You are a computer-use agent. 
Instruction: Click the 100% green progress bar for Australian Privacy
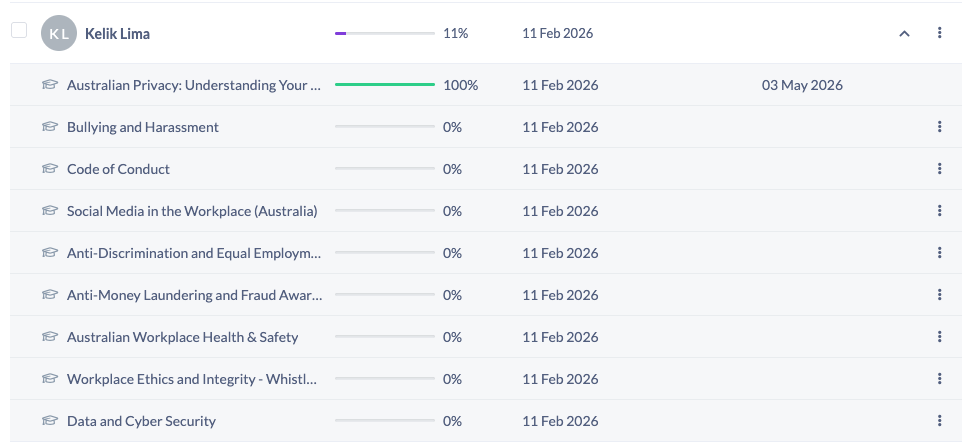385,84
